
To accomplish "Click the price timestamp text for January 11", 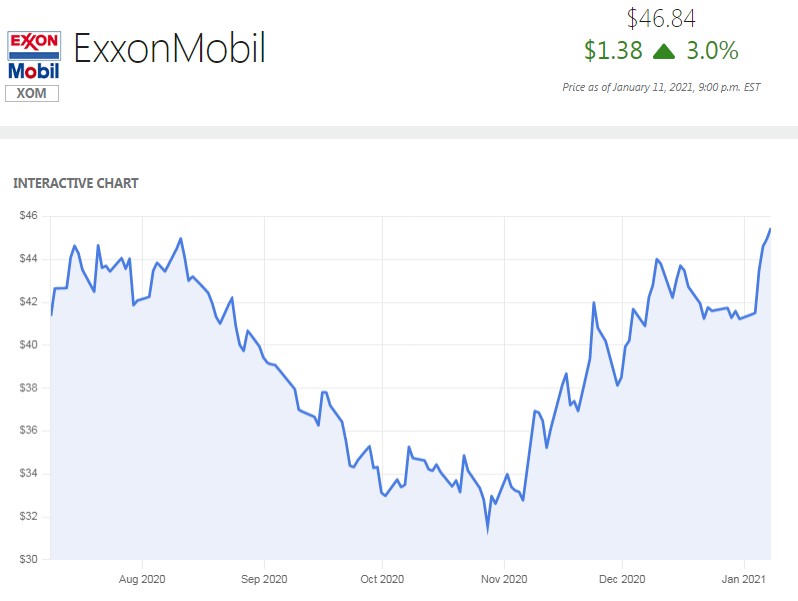I will [661, 87].
